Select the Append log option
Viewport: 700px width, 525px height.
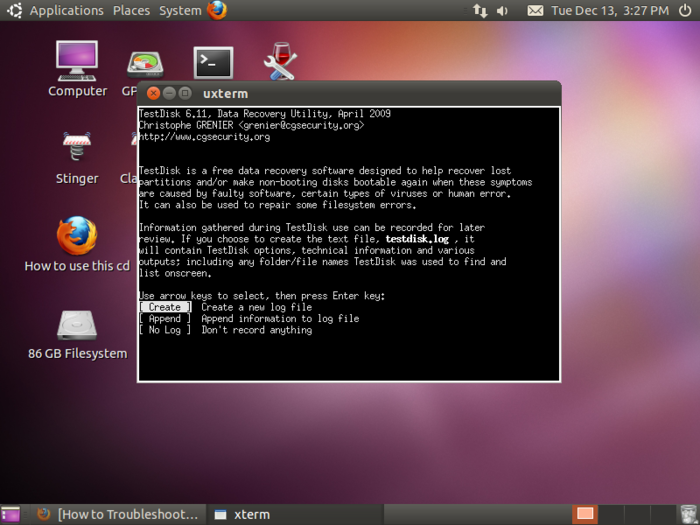(x=165, y=318)
